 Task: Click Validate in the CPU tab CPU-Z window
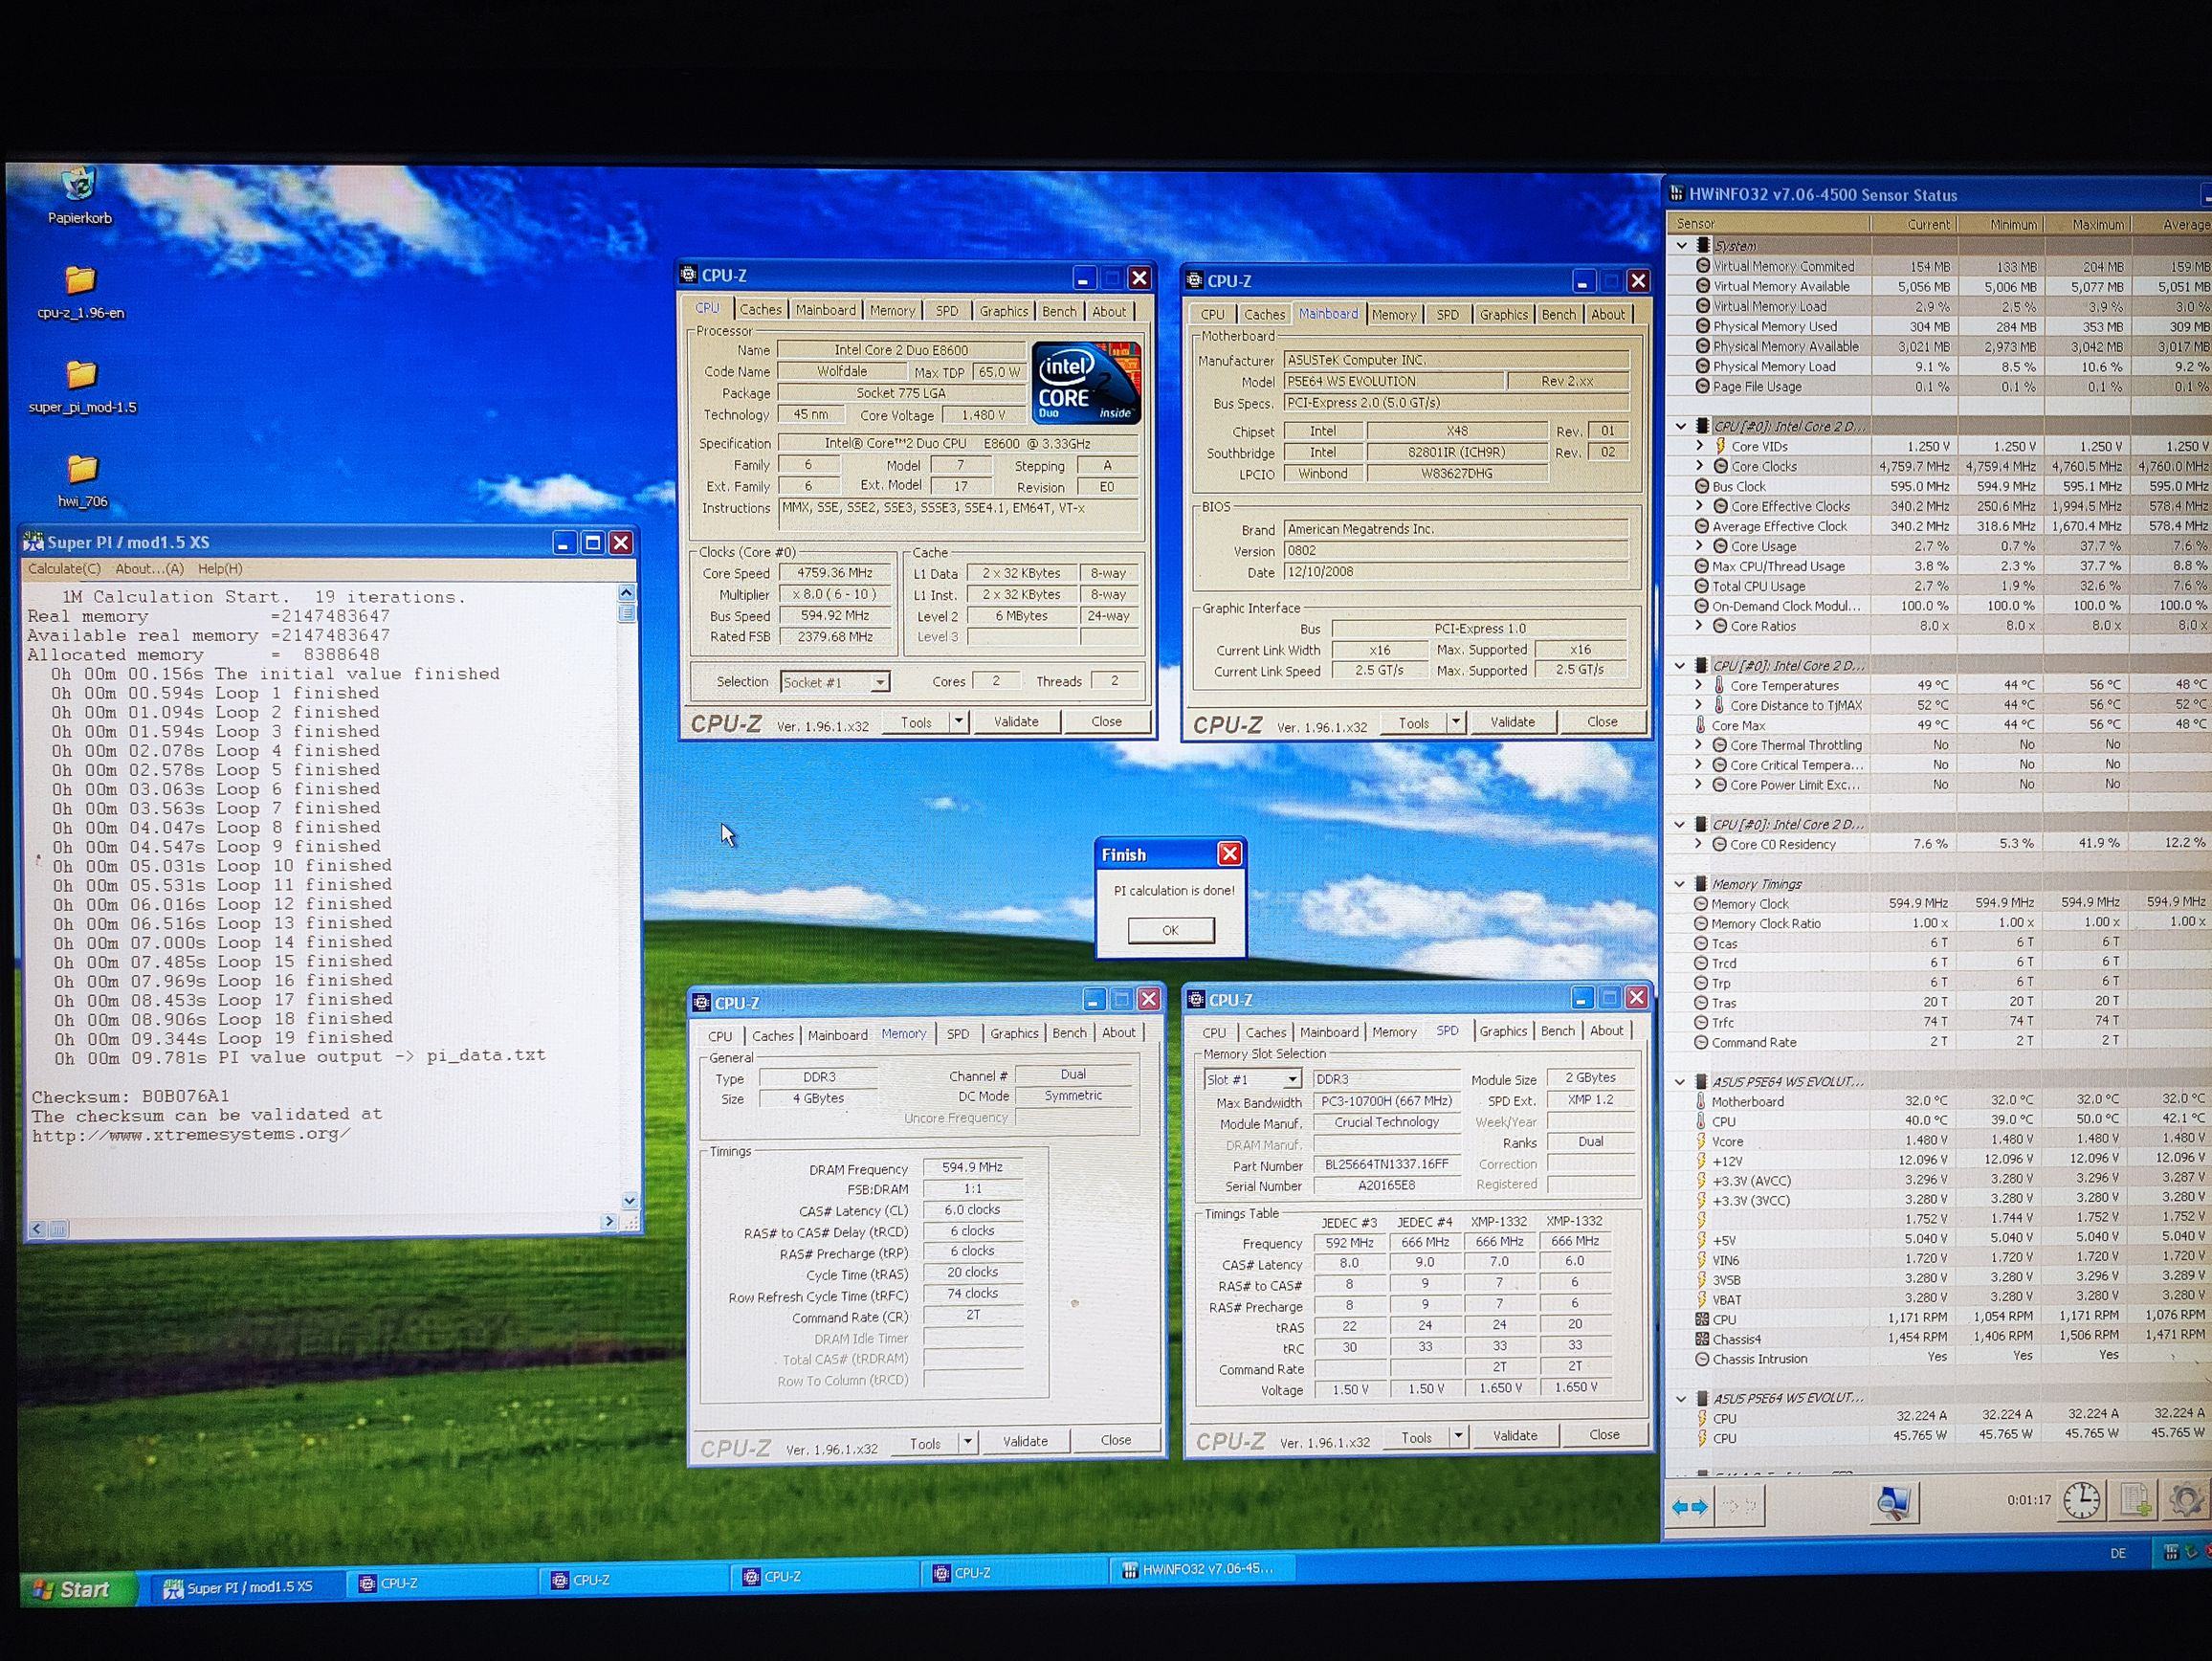(1016, 721)
